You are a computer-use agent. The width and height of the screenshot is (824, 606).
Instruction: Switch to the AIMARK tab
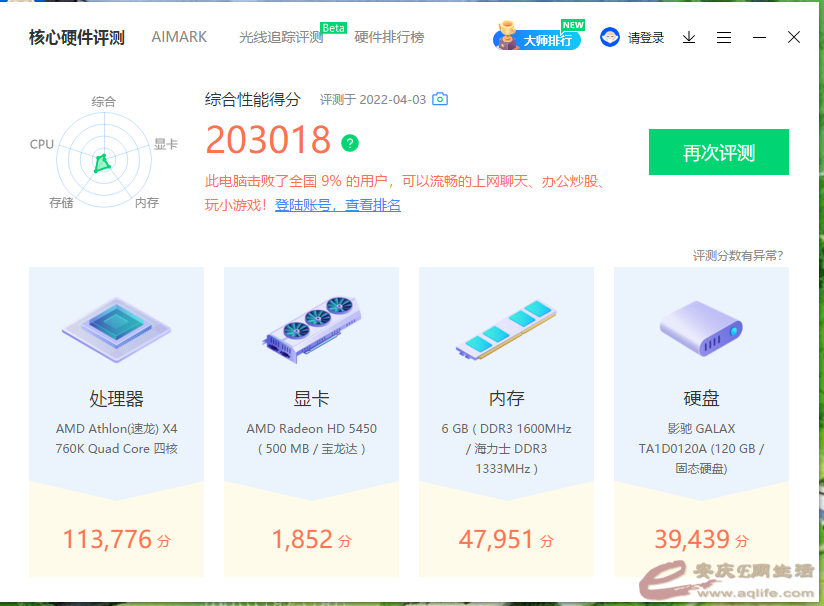coord(179,37)
